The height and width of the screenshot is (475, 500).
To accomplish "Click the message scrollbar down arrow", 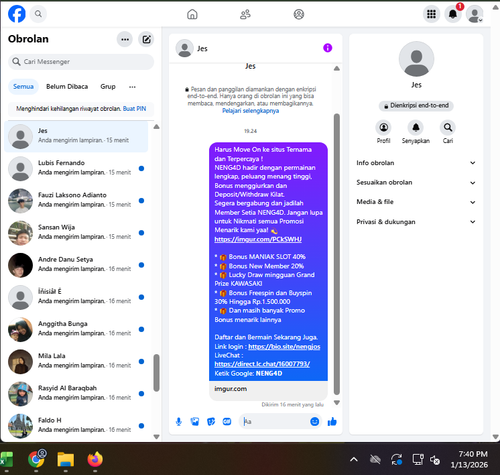I will click(x=337, y=403).
